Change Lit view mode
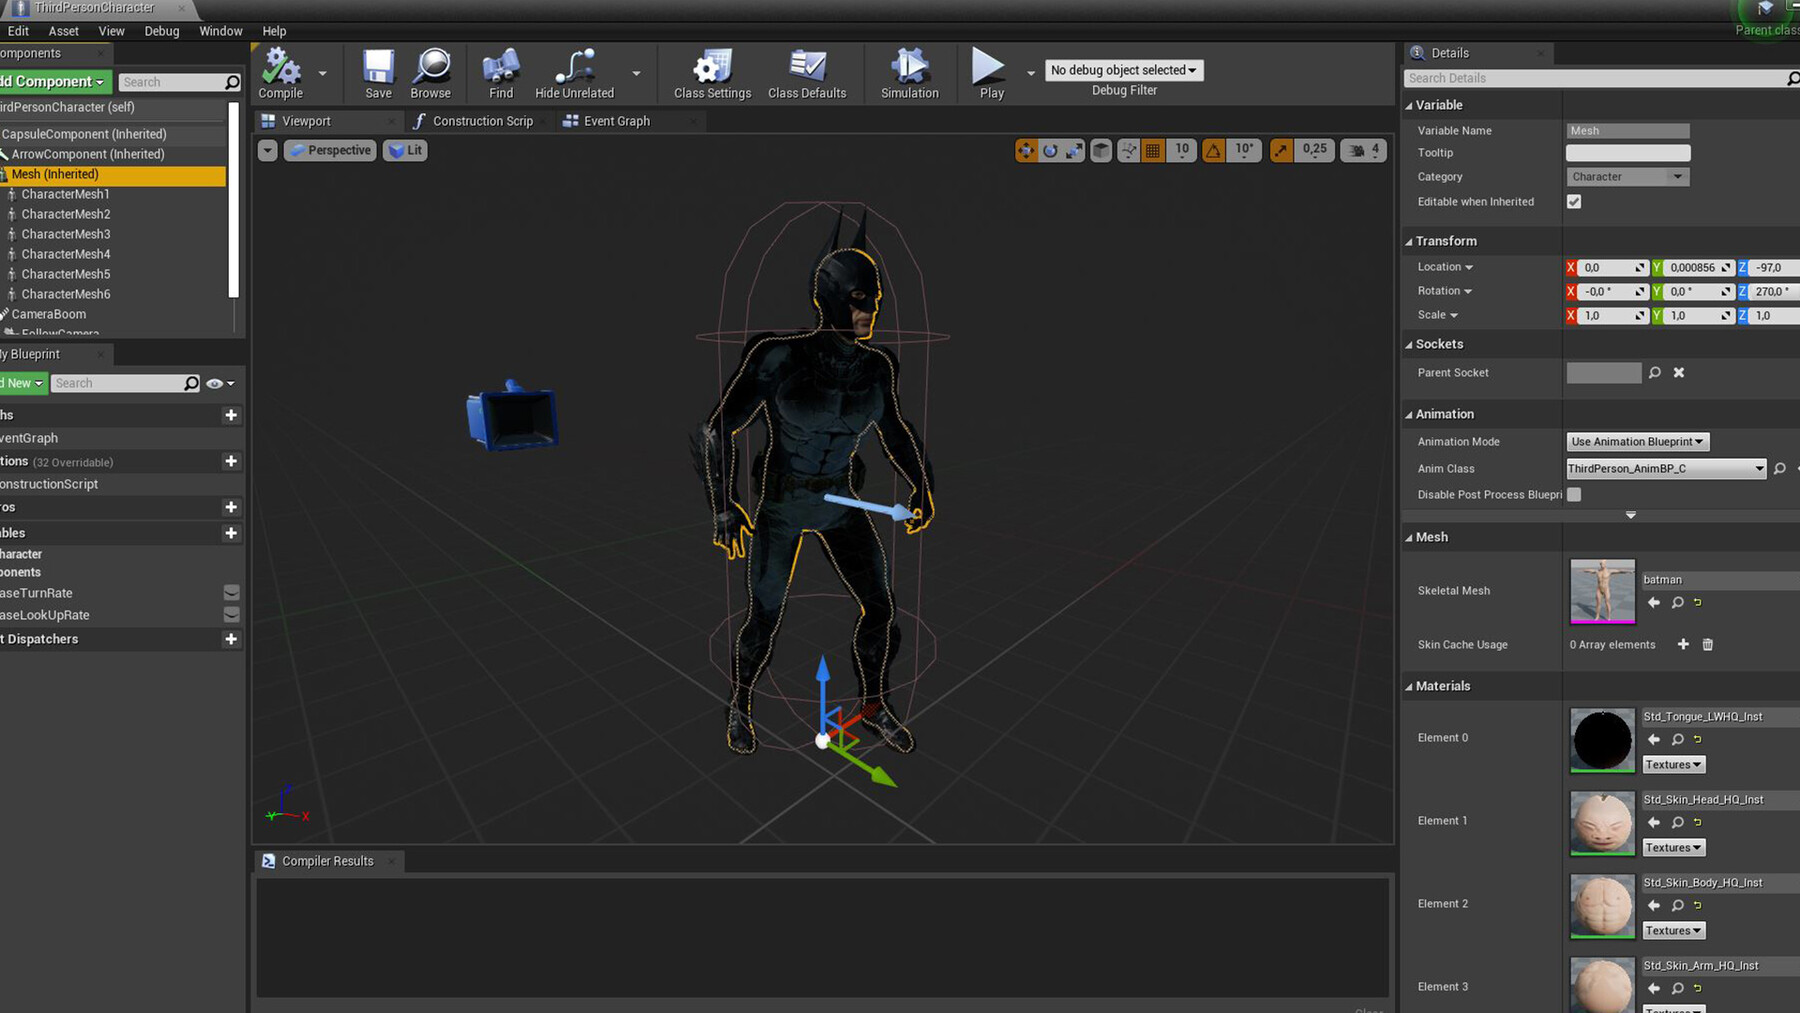Screen dimensions: 1800x1013 point(405,151)
